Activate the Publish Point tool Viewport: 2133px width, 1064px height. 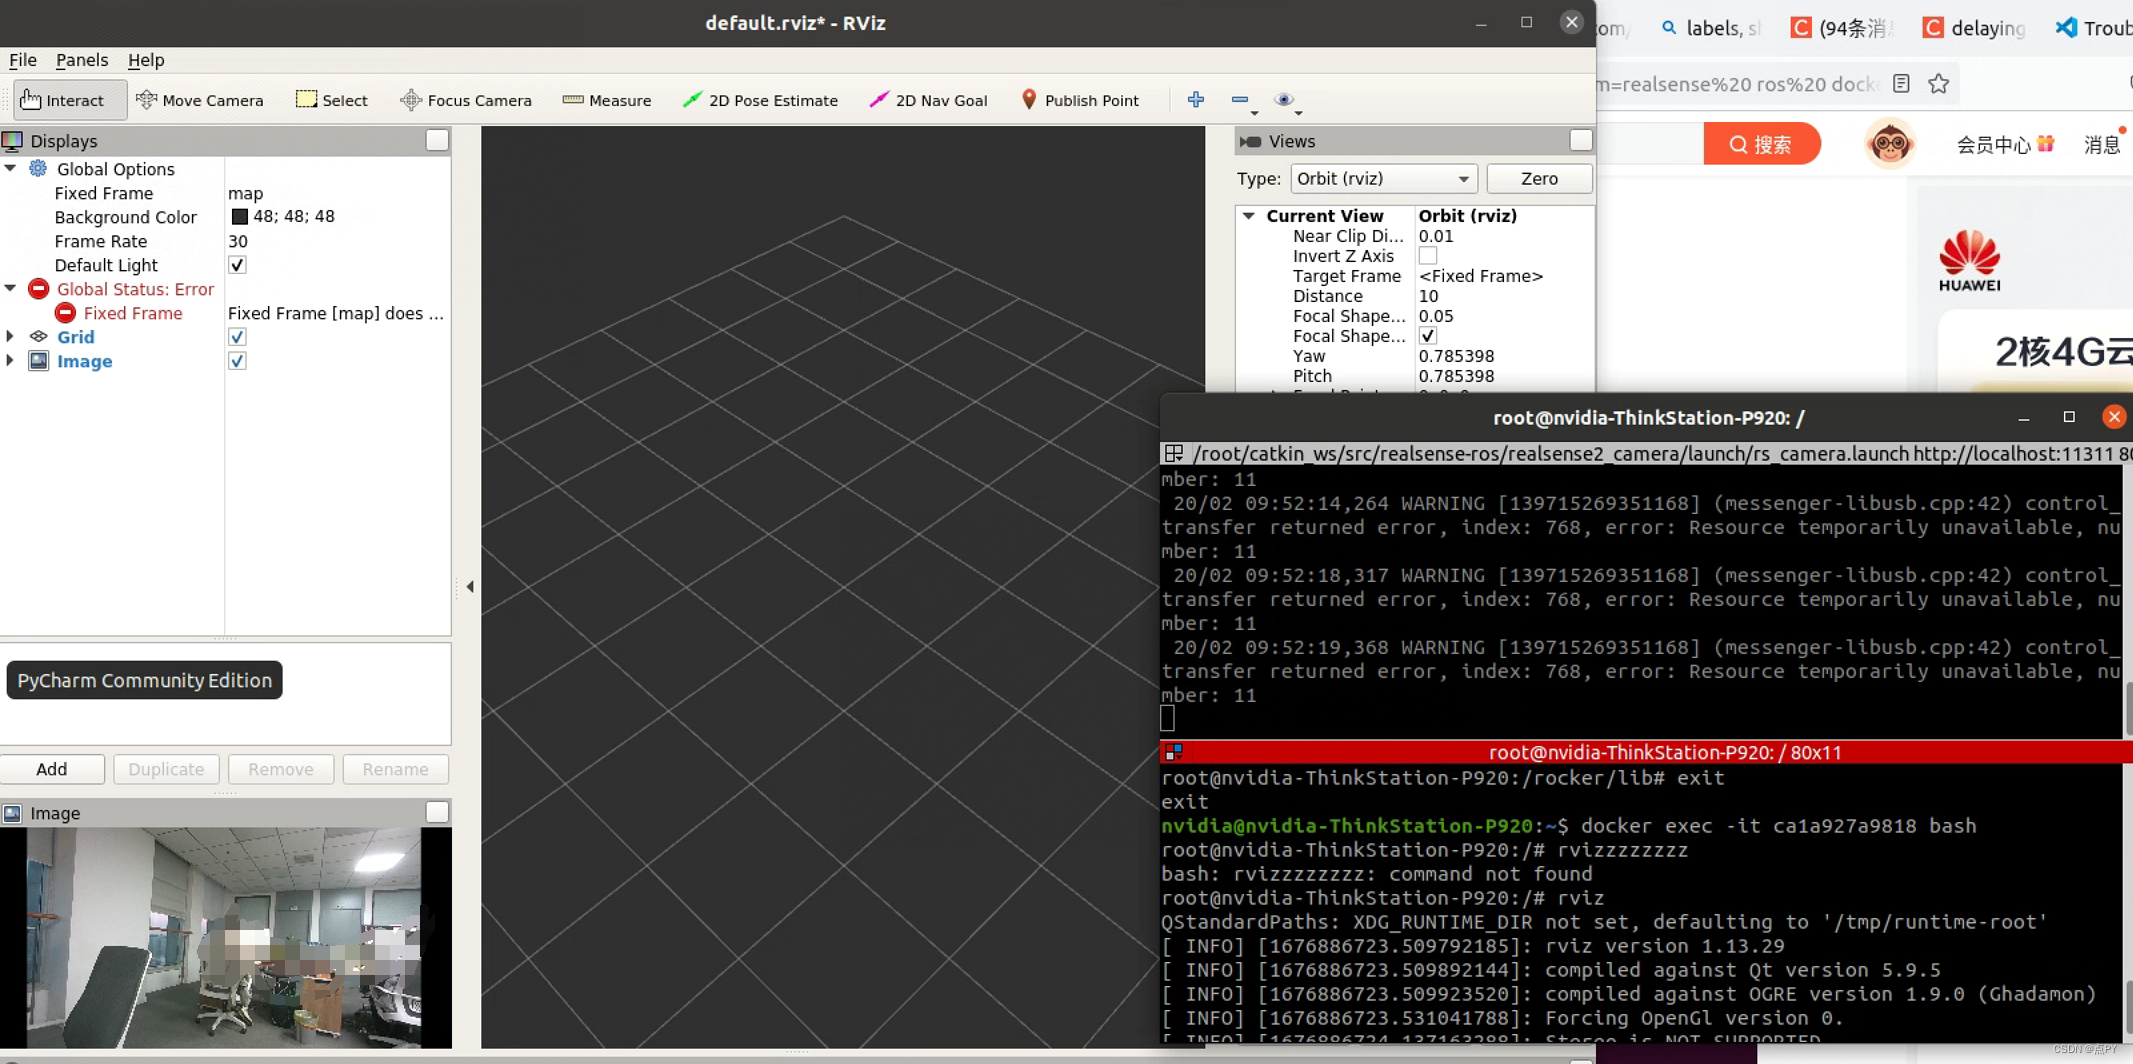pyautogui.click(x=1080, y=100)
